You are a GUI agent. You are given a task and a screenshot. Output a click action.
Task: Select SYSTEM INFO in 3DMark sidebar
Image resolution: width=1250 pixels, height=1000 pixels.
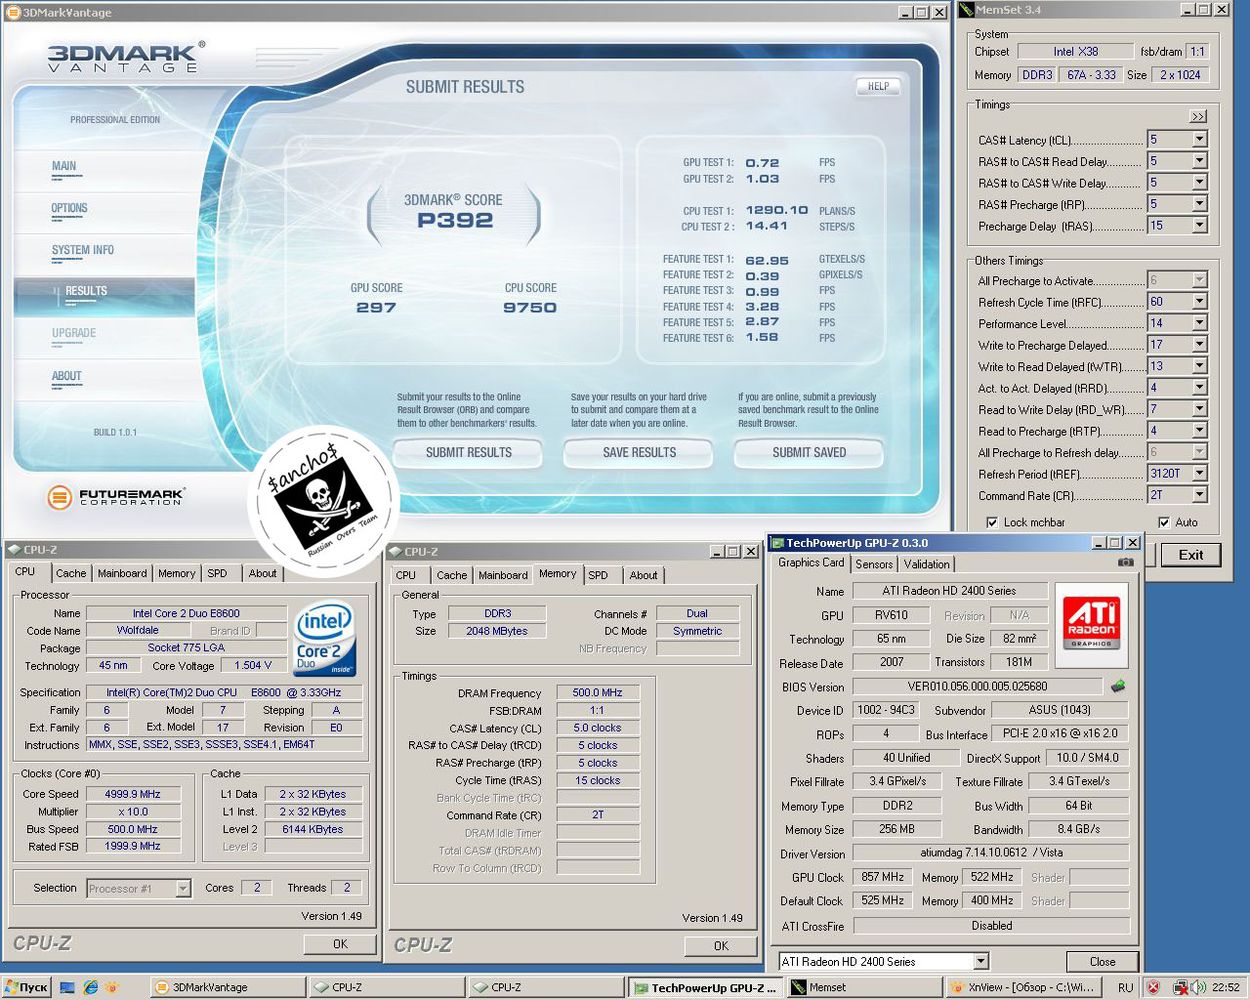(x=83, y=250)
